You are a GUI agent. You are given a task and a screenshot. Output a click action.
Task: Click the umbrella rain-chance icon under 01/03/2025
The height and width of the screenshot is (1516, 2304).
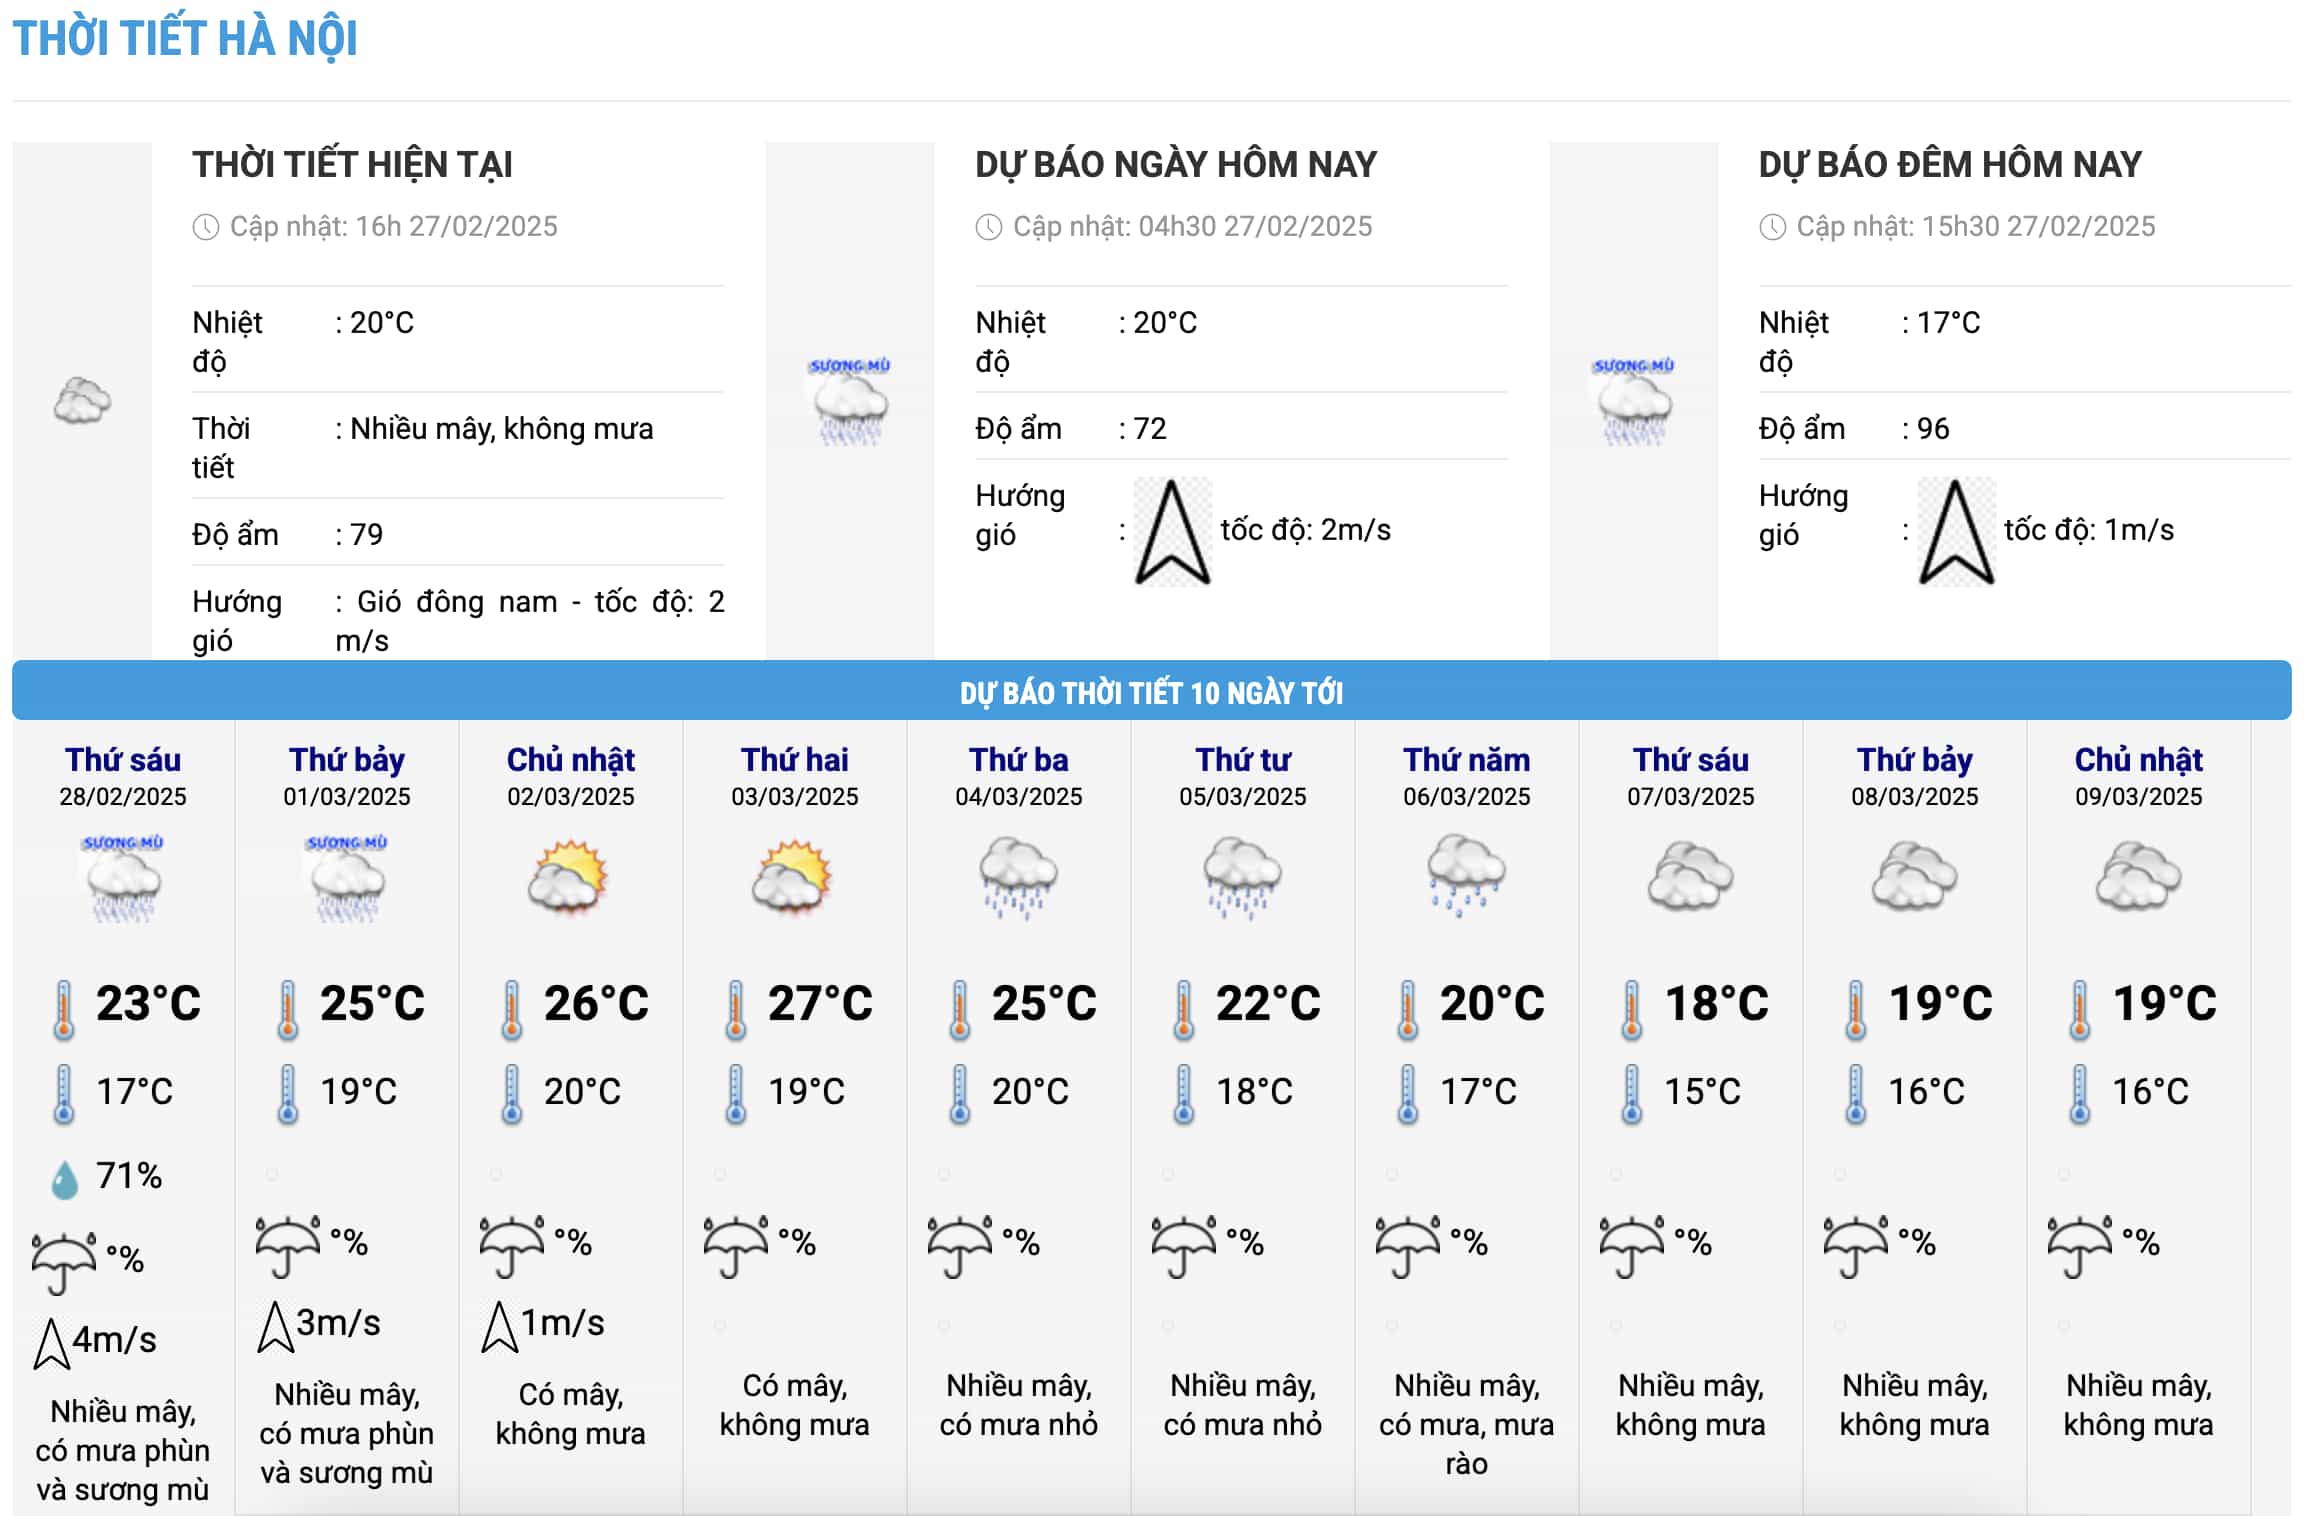(x=288, y=1247)
